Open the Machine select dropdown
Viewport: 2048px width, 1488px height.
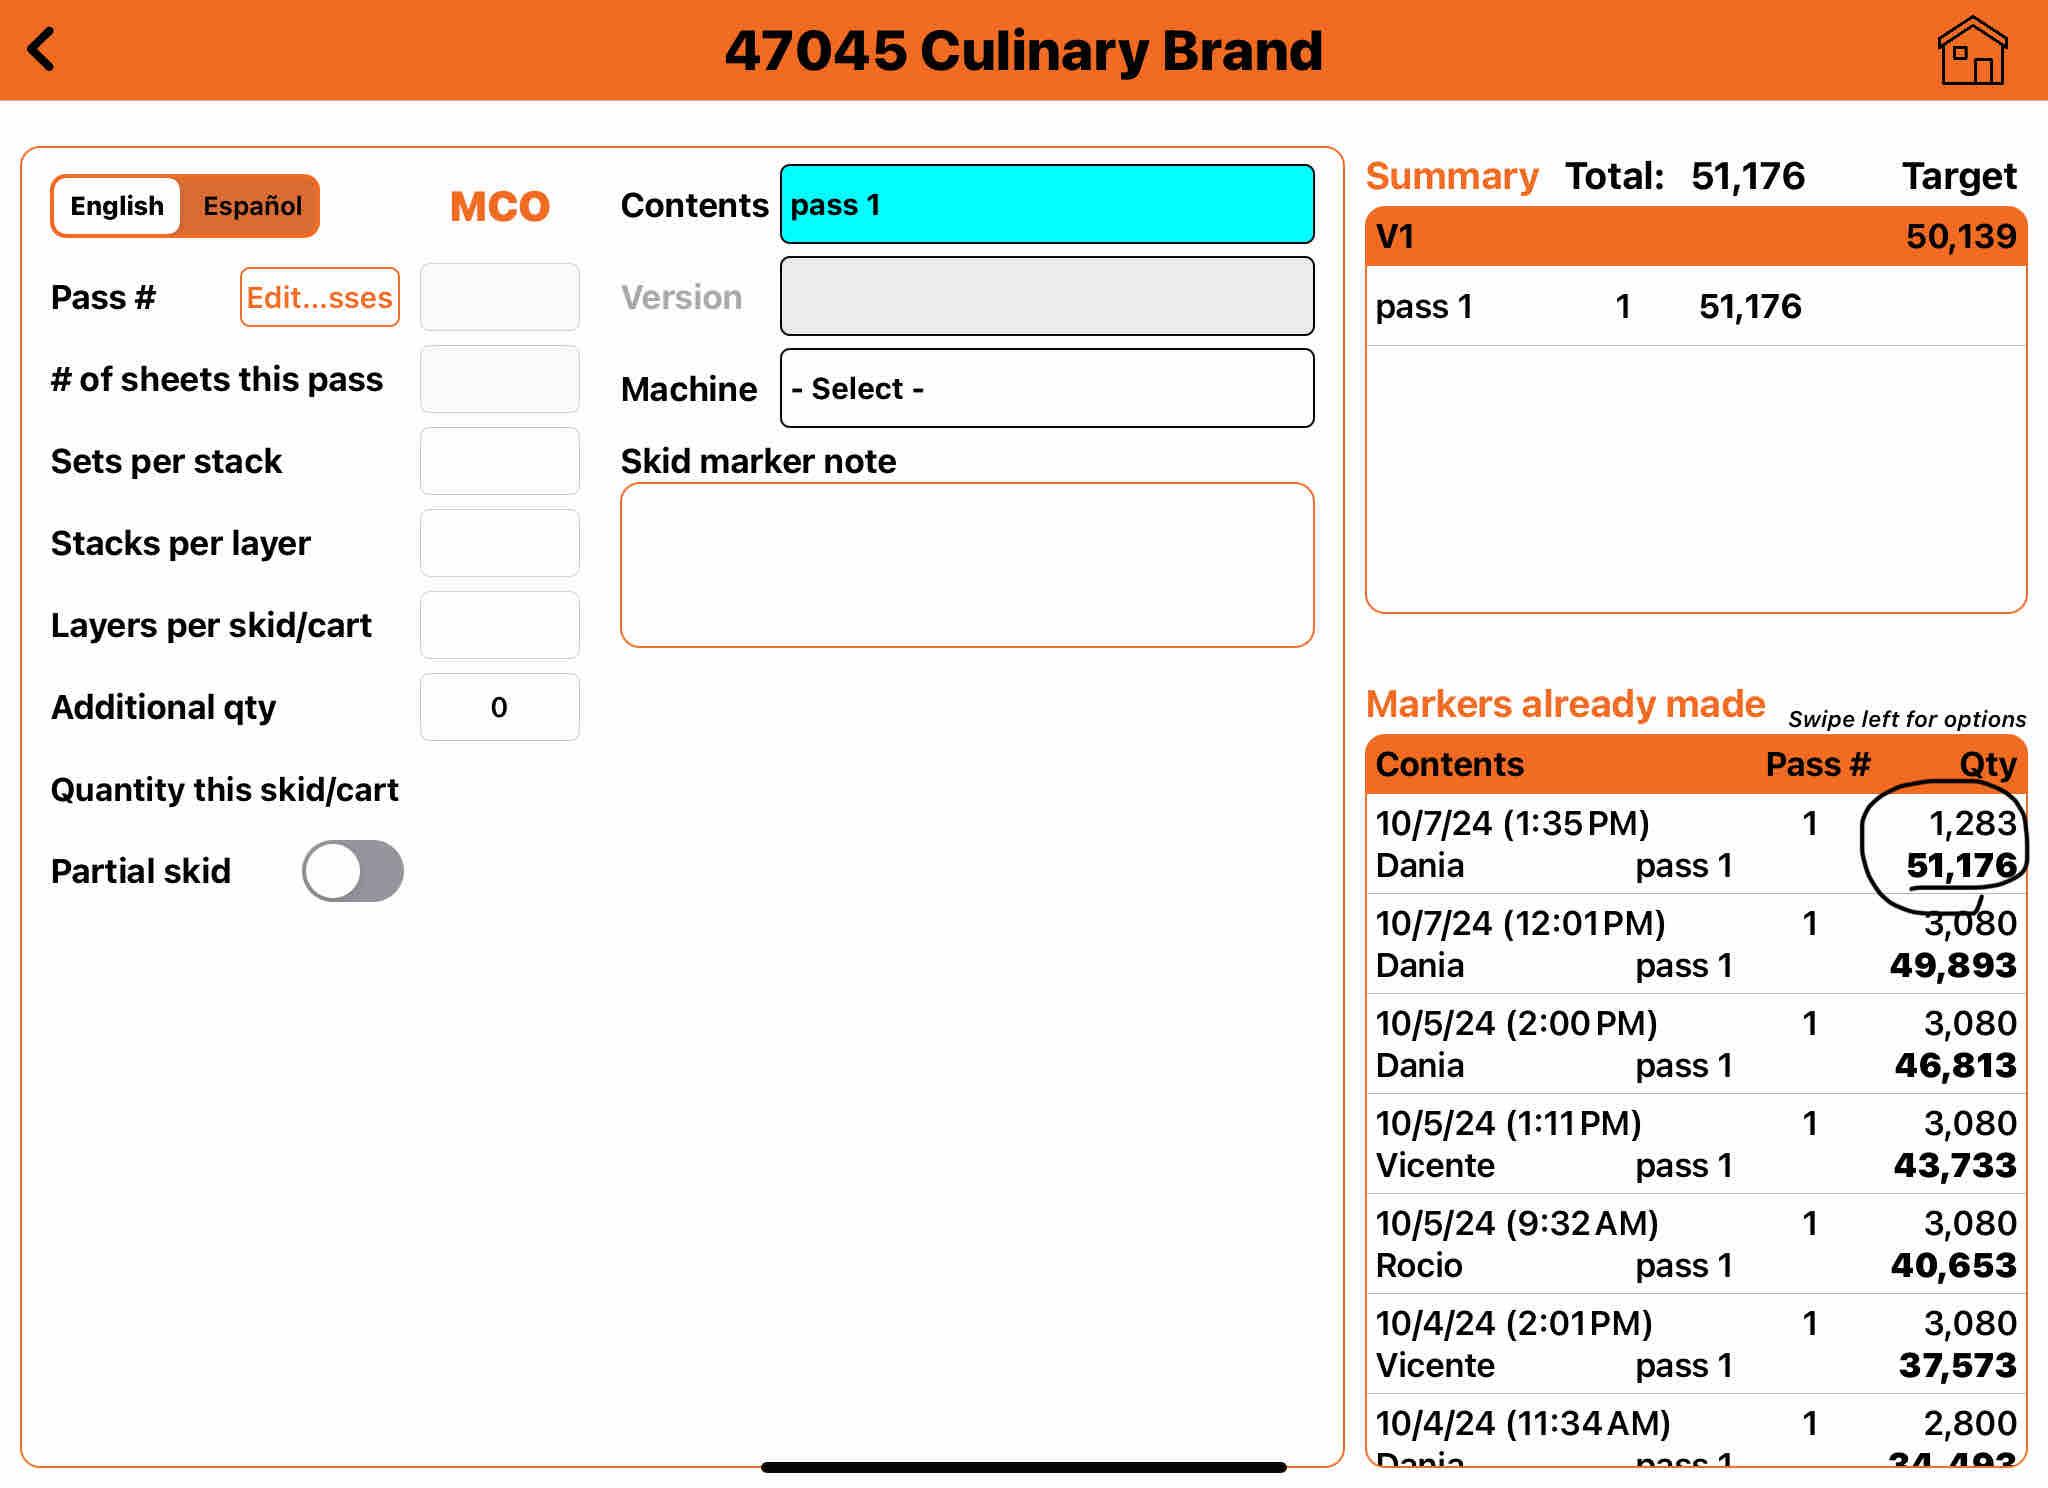(x=1046, y=388)
